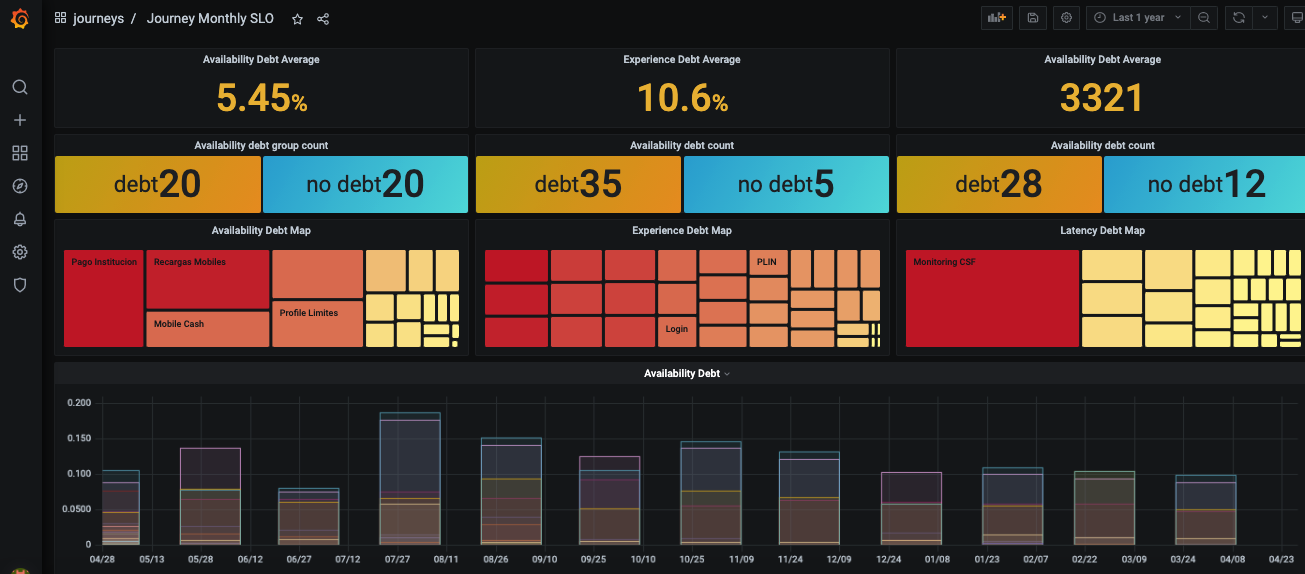Share the dashboard using share icon

[323, 19]
